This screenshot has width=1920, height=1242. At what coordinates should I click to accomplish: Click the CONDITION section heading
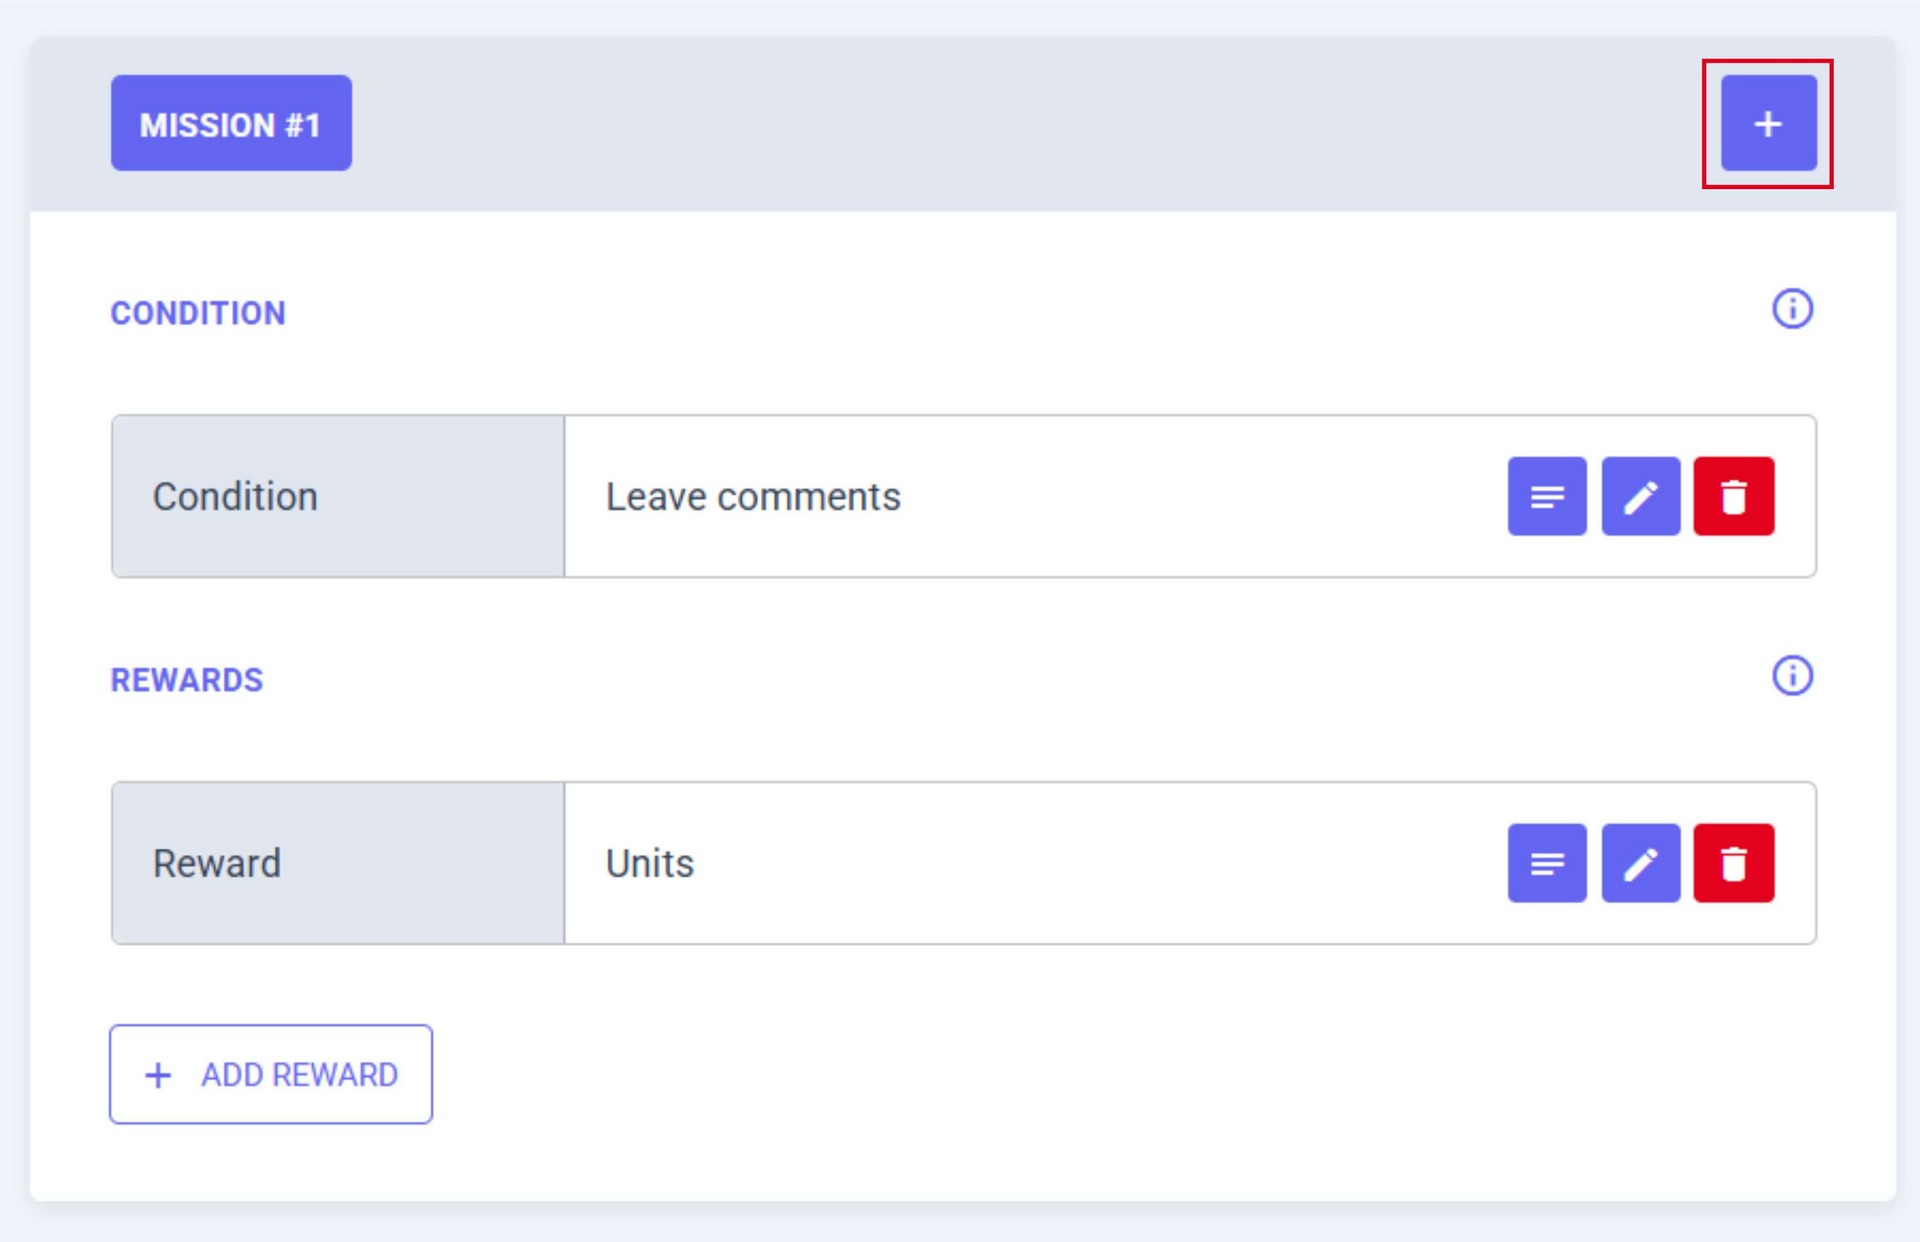(x=198, y=313)
